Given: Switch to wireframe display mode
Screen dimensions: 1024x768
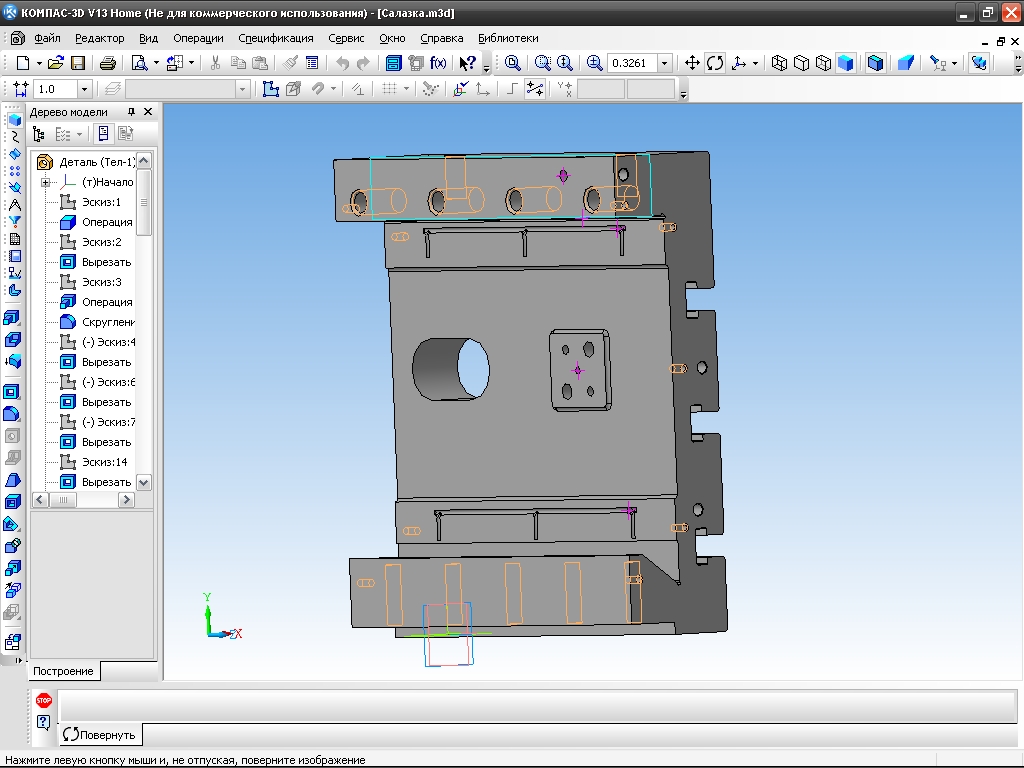Looking at the screenshot, I should (x=779, y=63).
